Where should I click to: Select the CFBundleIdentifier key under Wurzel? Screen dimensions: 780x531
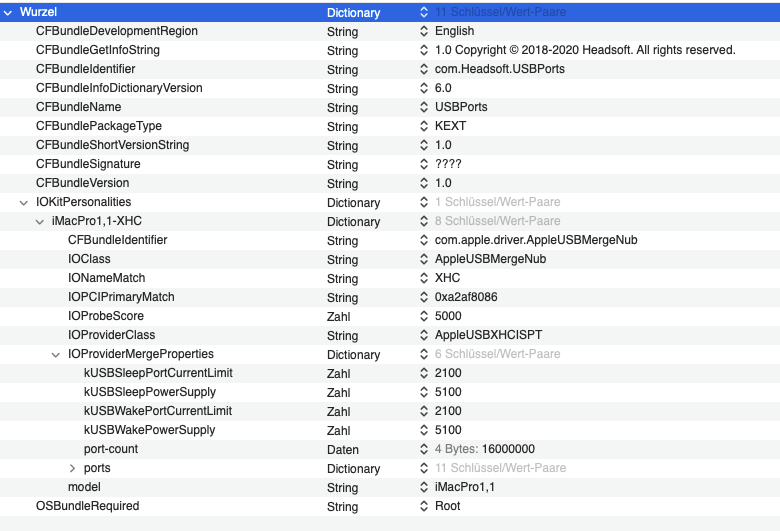[x=85, y=69]
